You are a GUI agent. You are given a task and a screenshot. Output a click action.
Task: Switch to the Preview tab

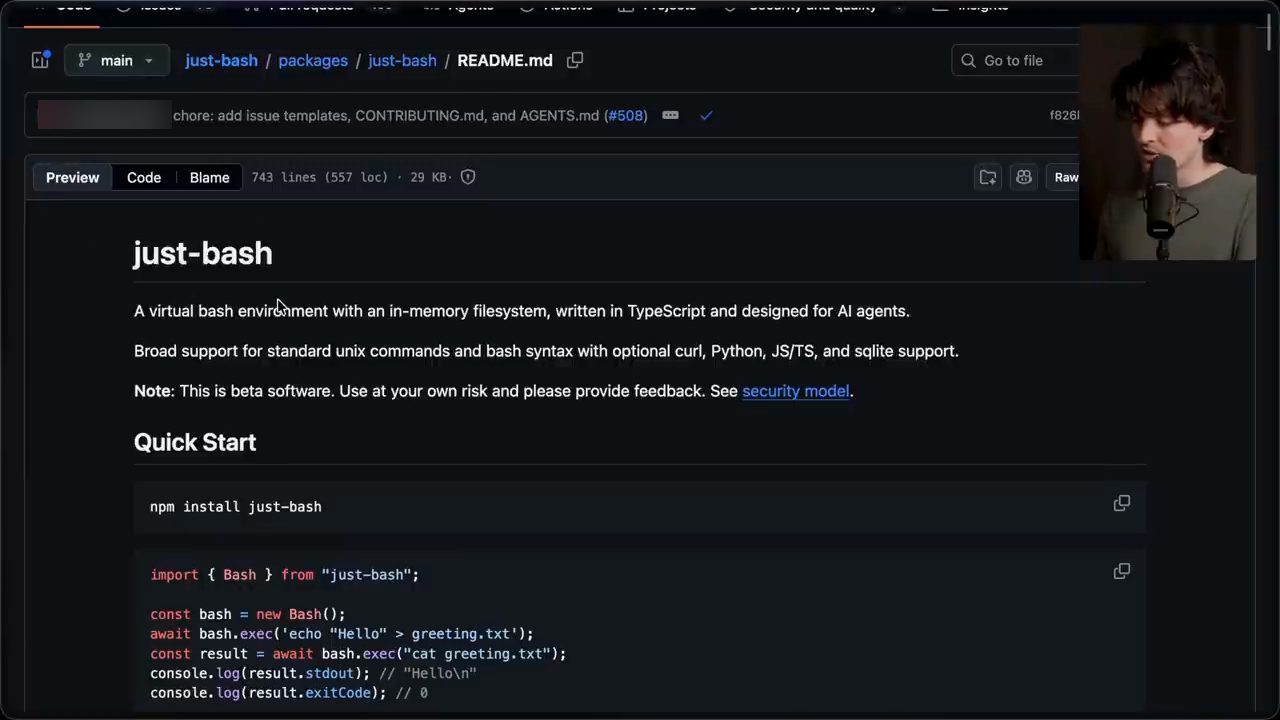tap(72, 177)
